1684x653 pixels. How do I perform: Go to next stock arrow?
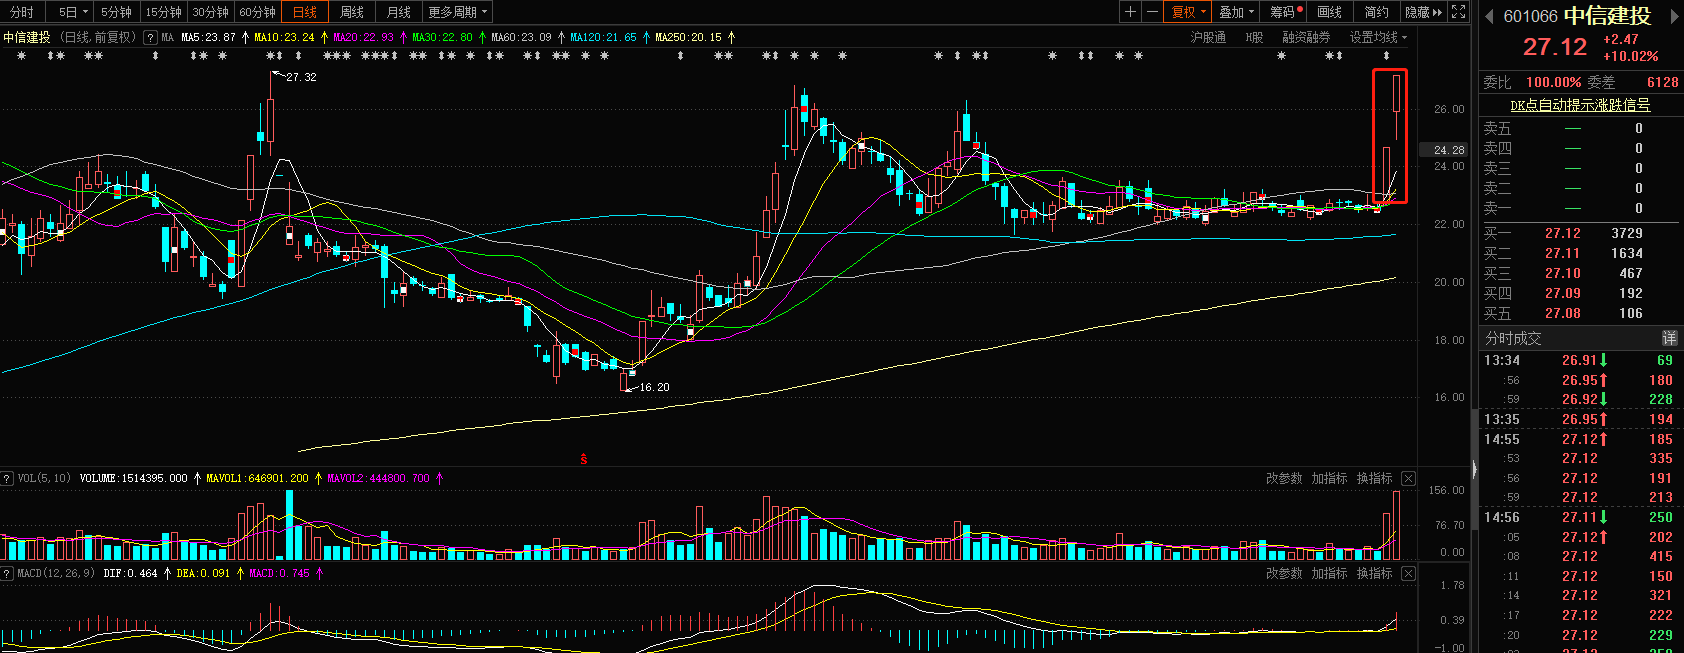point(1674,16)
